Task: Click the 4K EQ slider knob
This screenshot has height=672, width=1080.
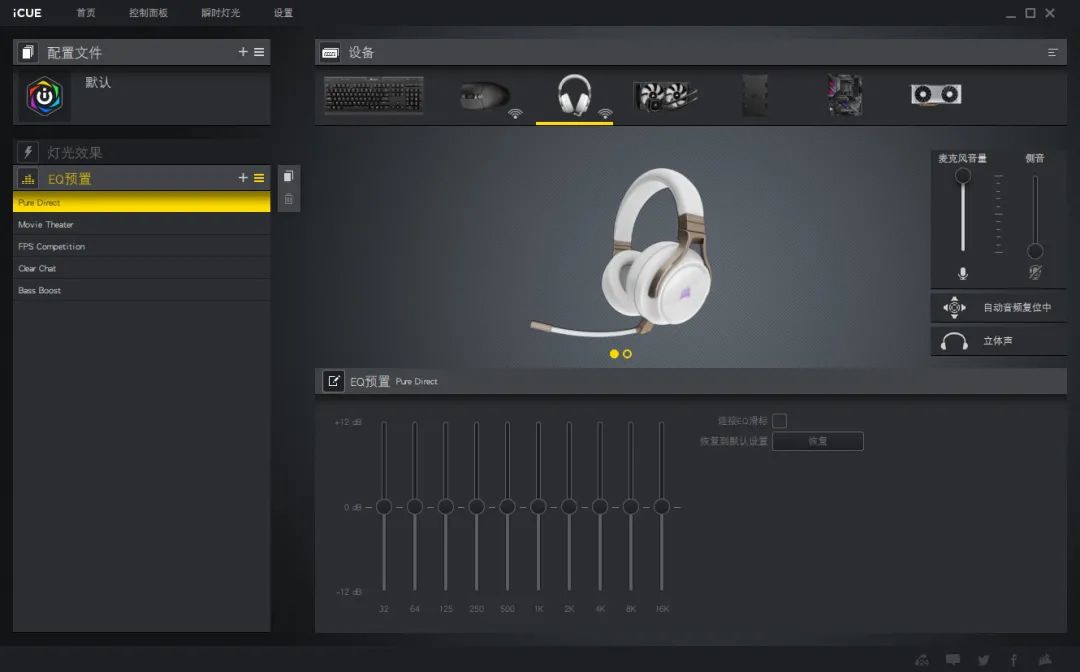Action: (600, 507)
